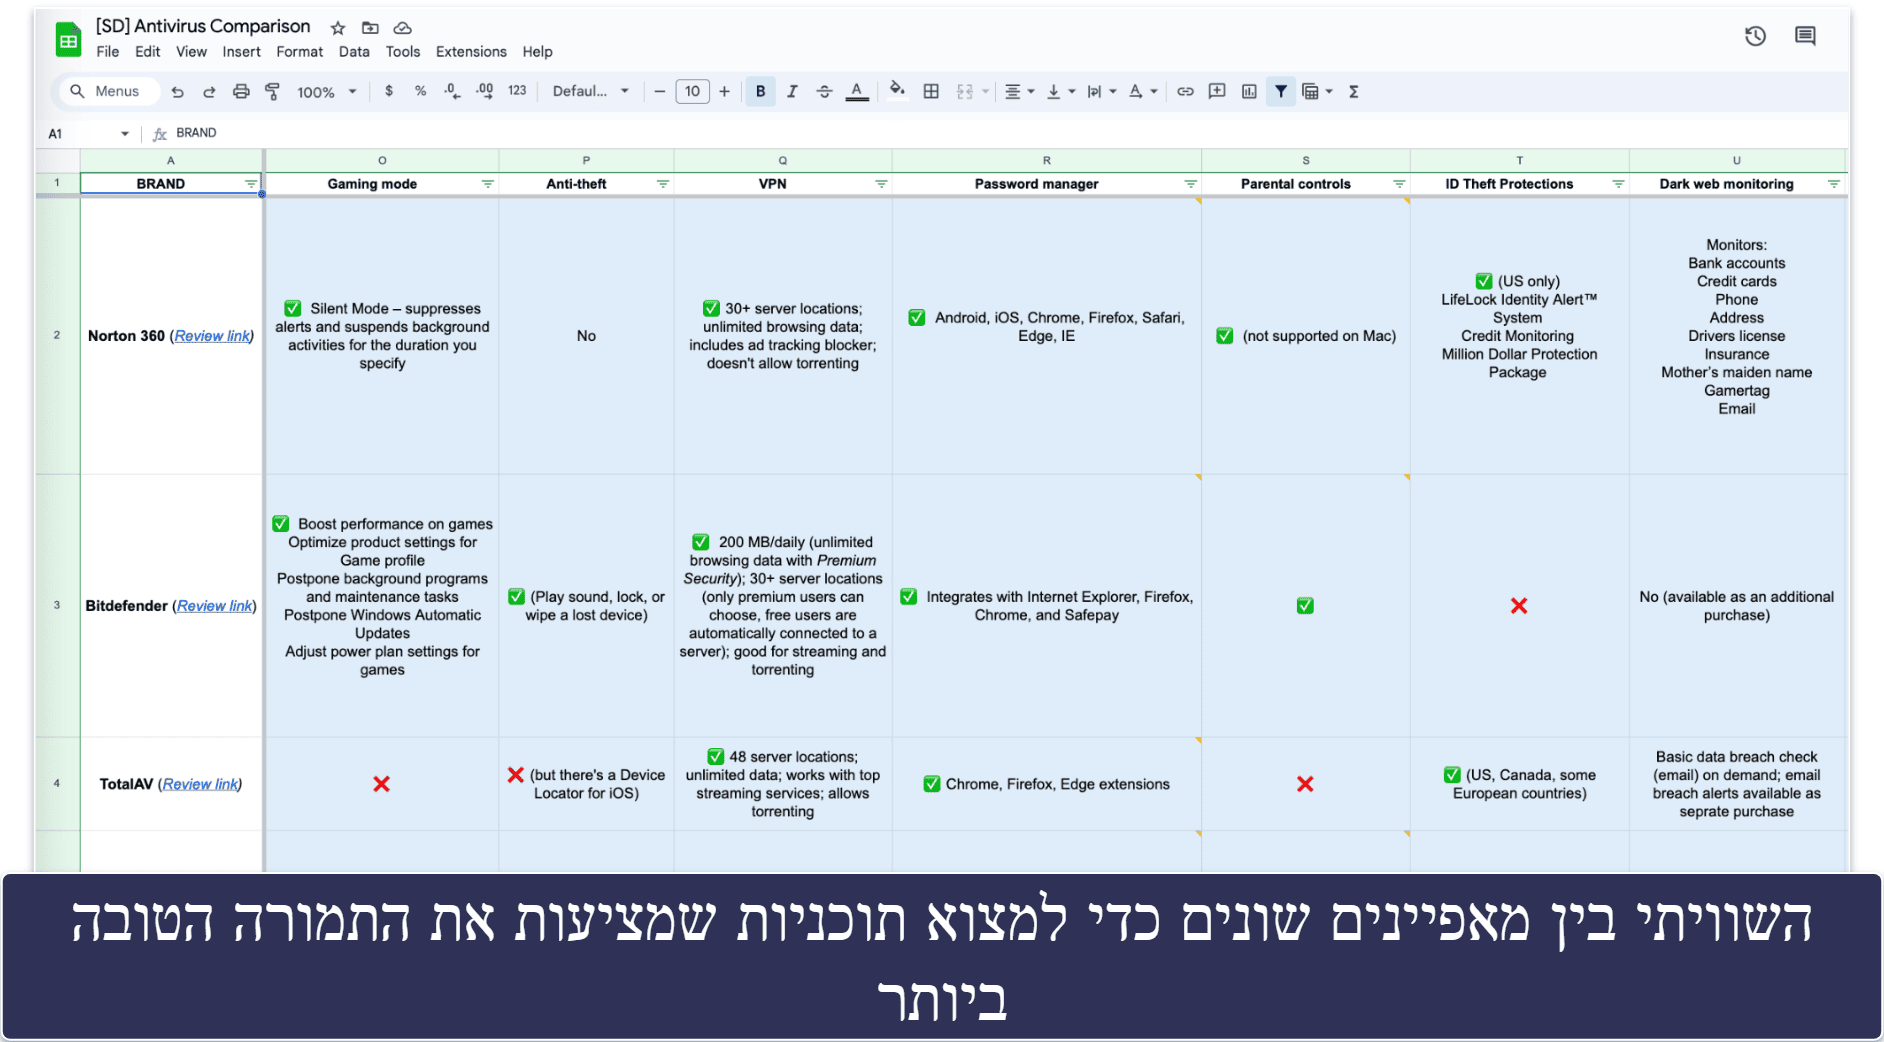Insert a link
Image resolution: width=1884 pixels, height=1042 pixels.
(x=1185, y=91)
